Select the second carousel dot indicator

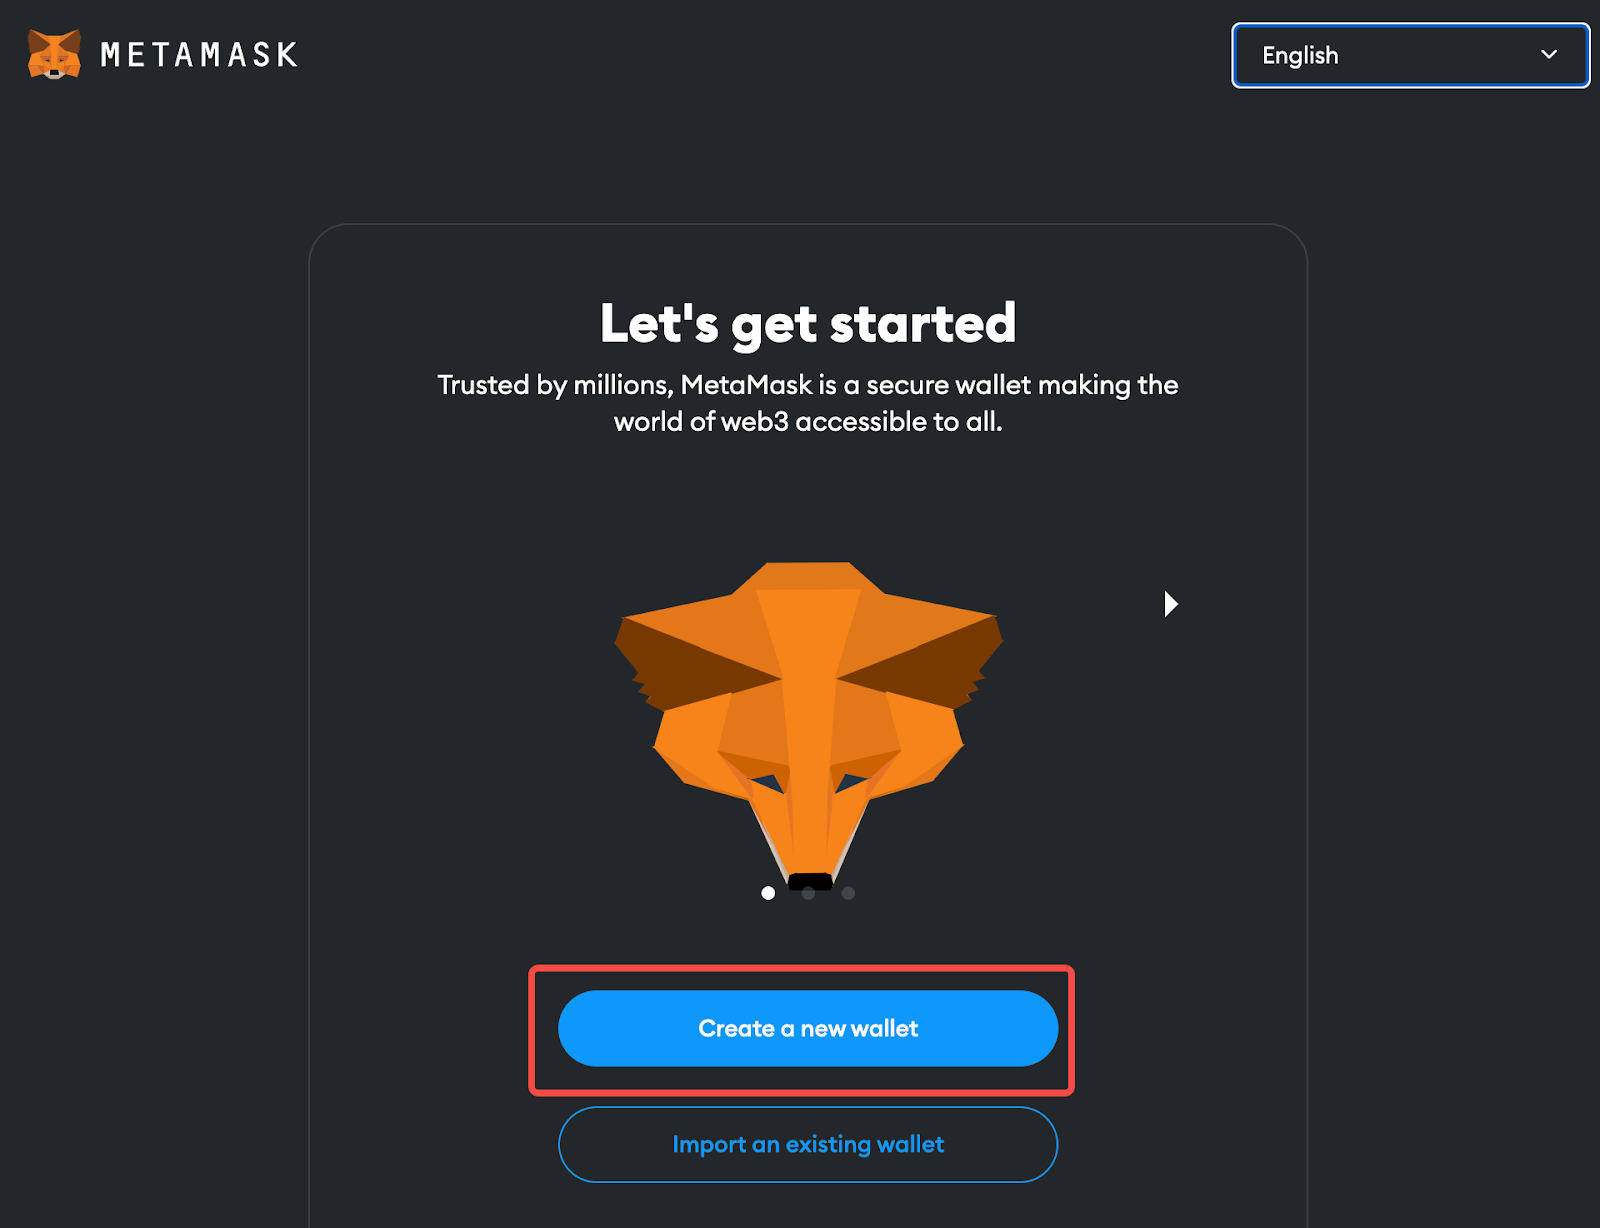click(x=808, y=893)
